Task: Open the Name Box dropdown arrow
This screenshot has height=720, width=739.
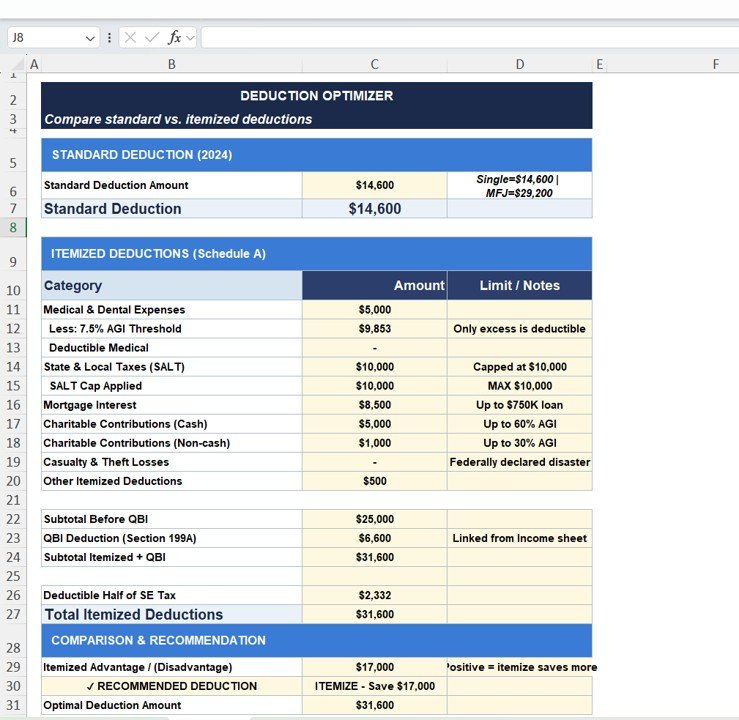Action: coord(90,38)
